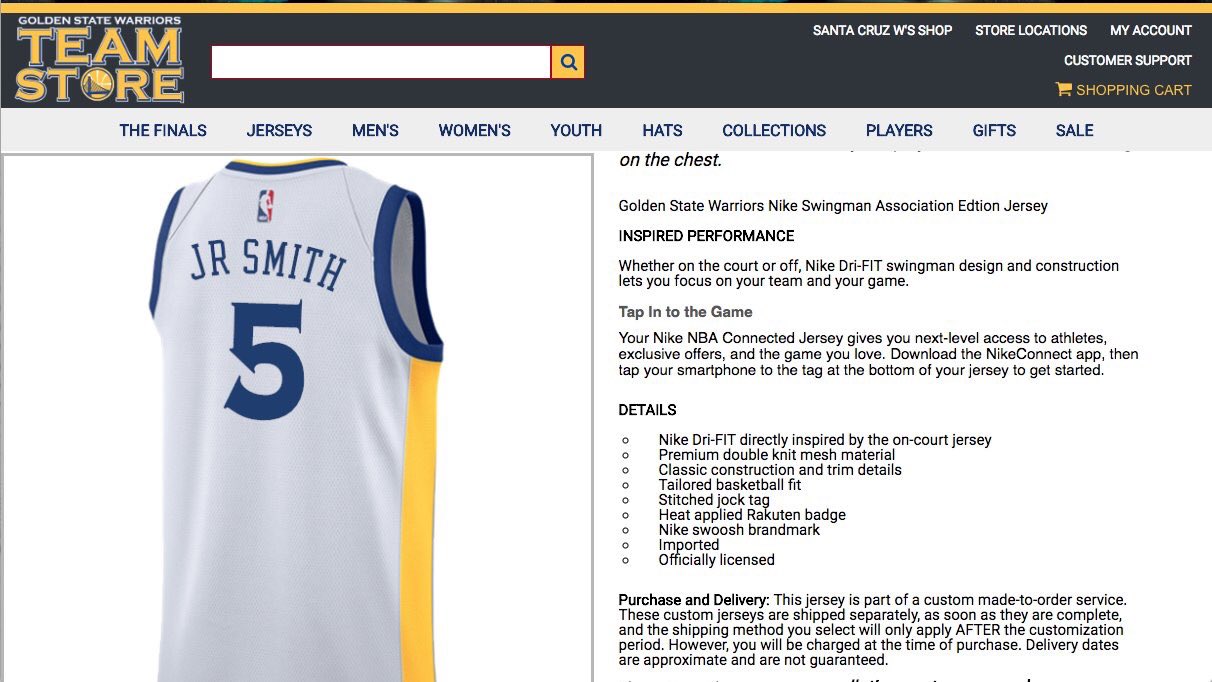Open the Collections menu

tap(774, 130)
